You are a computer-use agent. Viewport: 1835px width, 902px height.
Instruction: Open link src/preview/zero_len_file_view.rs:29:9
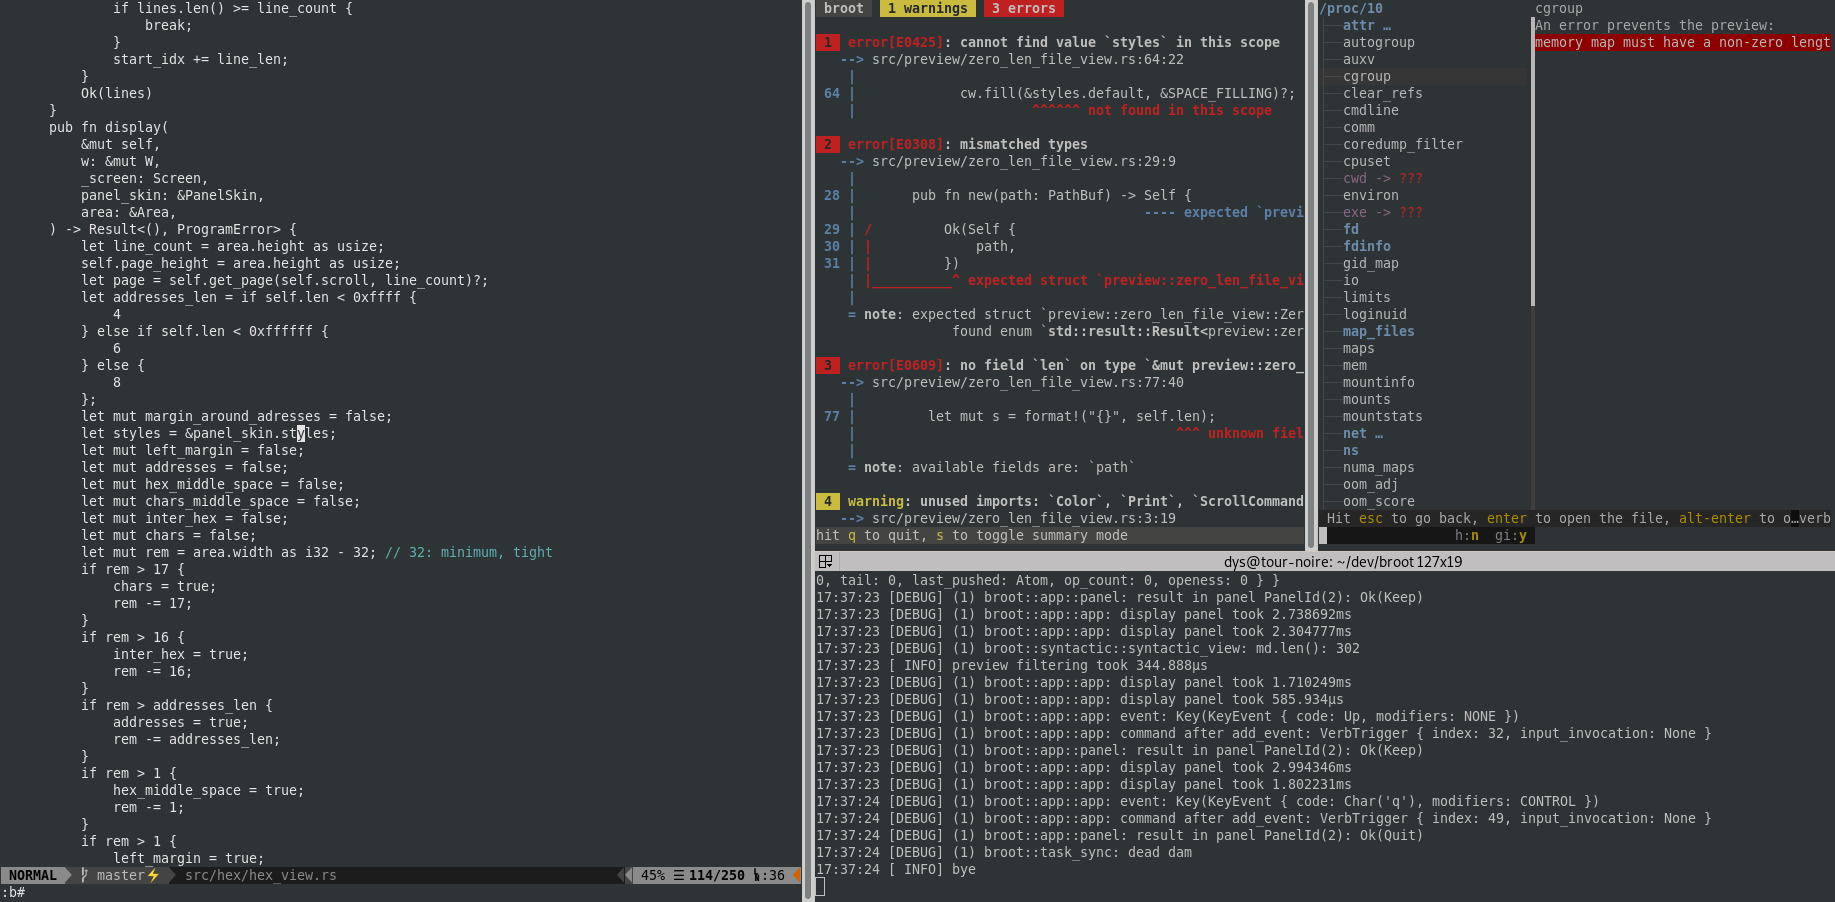(x=1024, y=161)
